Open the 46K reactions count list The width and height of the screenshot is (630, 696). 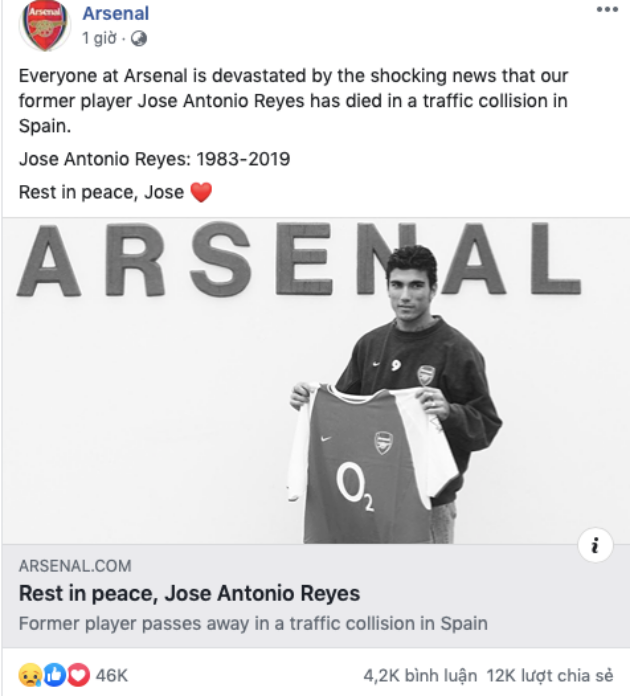coord(112,675)
